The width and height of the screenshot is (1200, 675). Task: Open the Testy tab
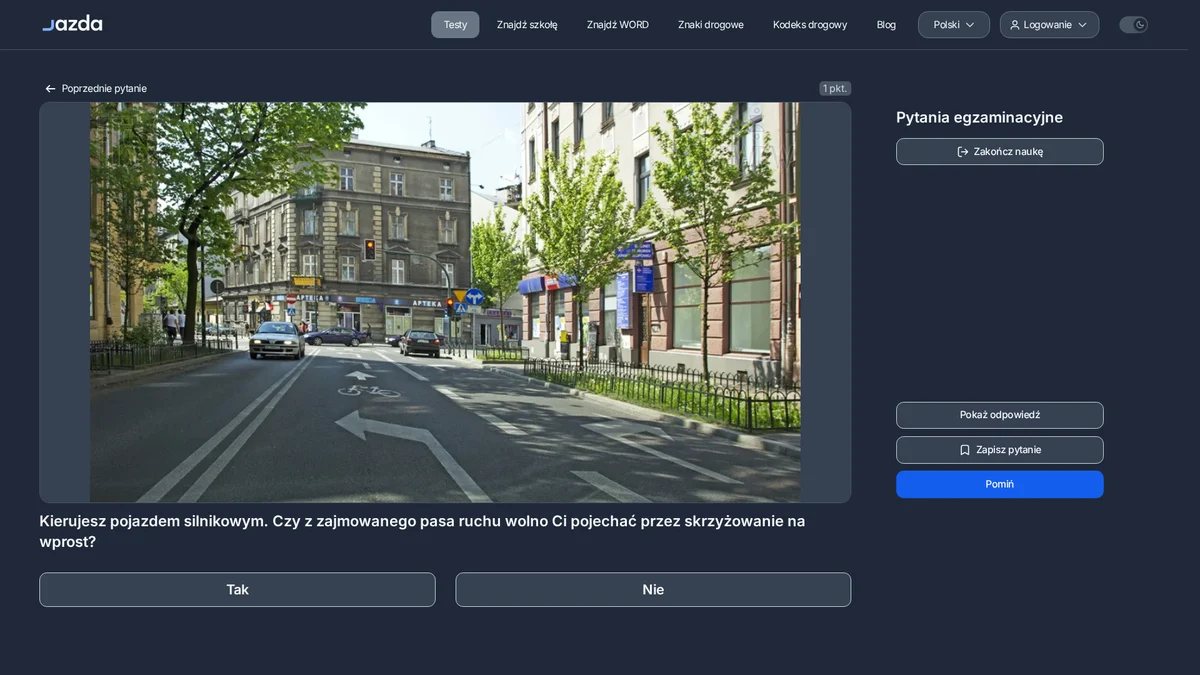pyautogui.click(x=455, y=25)
